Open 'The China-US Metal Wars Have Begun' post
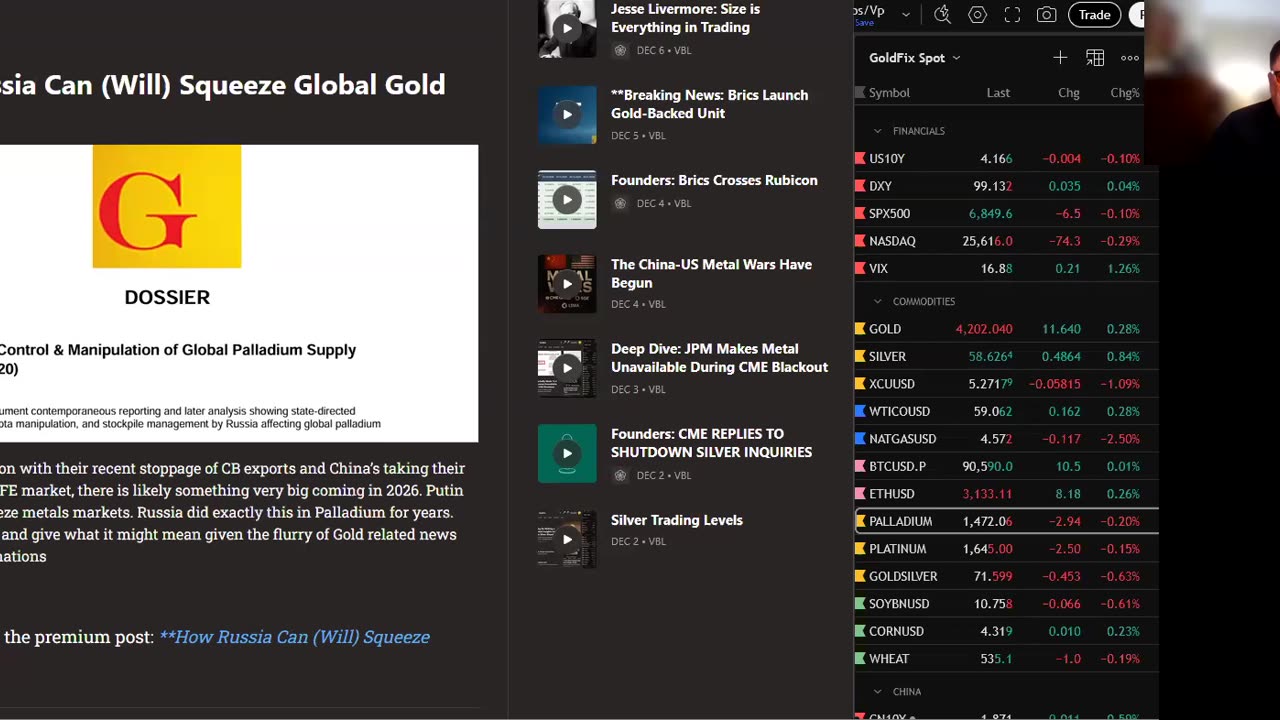1280x720 pixels. 712,273
